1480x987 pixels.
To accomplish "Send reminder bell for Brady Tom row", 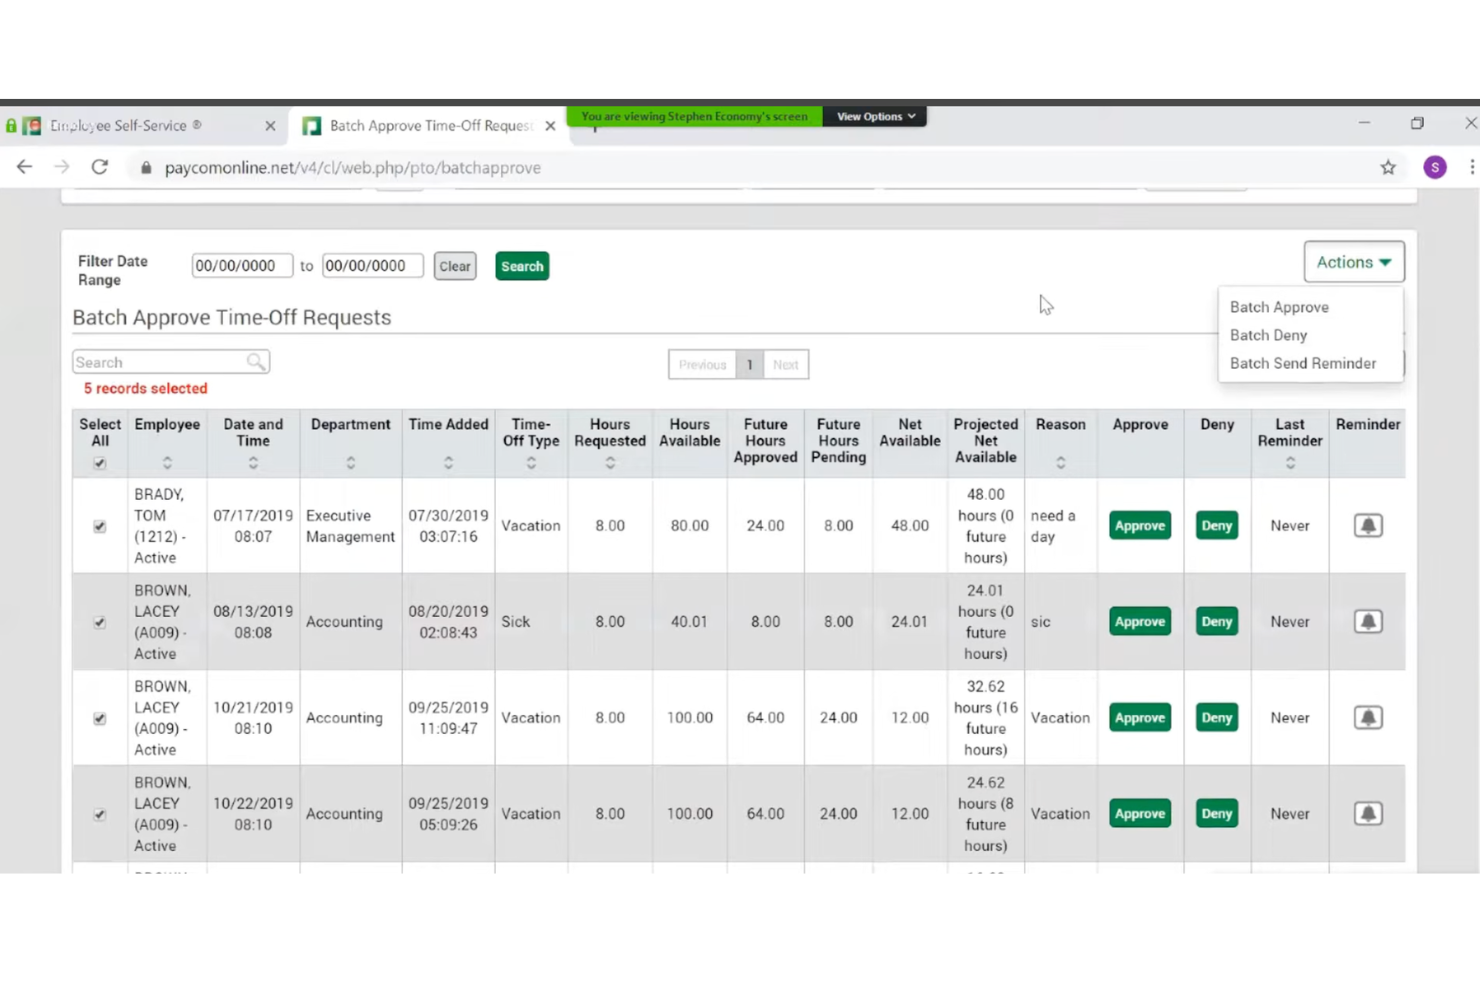I will pyautogui.click(x=1368, y=525).
